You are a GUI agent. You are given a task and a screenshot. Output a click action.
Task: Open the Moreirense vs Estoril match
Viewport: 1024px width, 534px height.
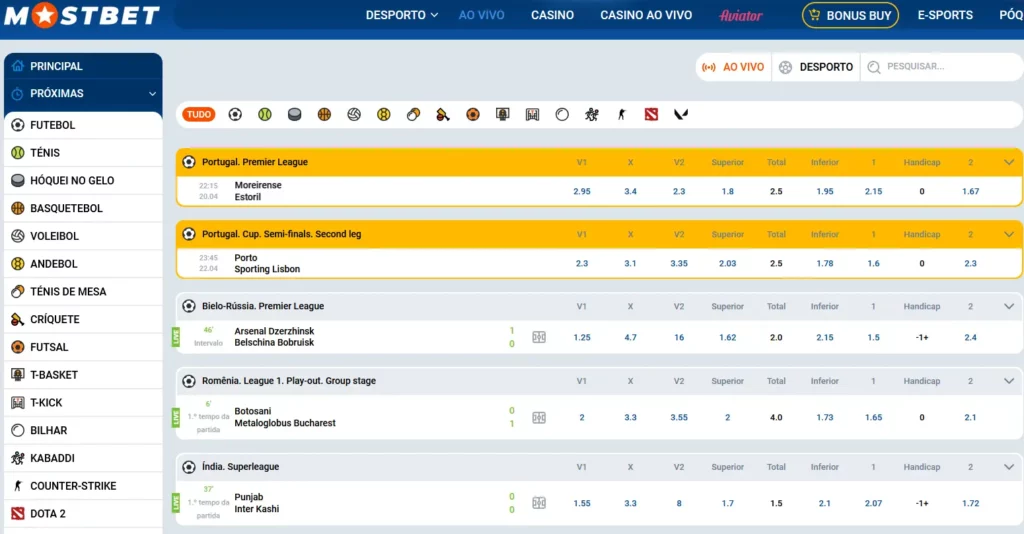point(258,191)
